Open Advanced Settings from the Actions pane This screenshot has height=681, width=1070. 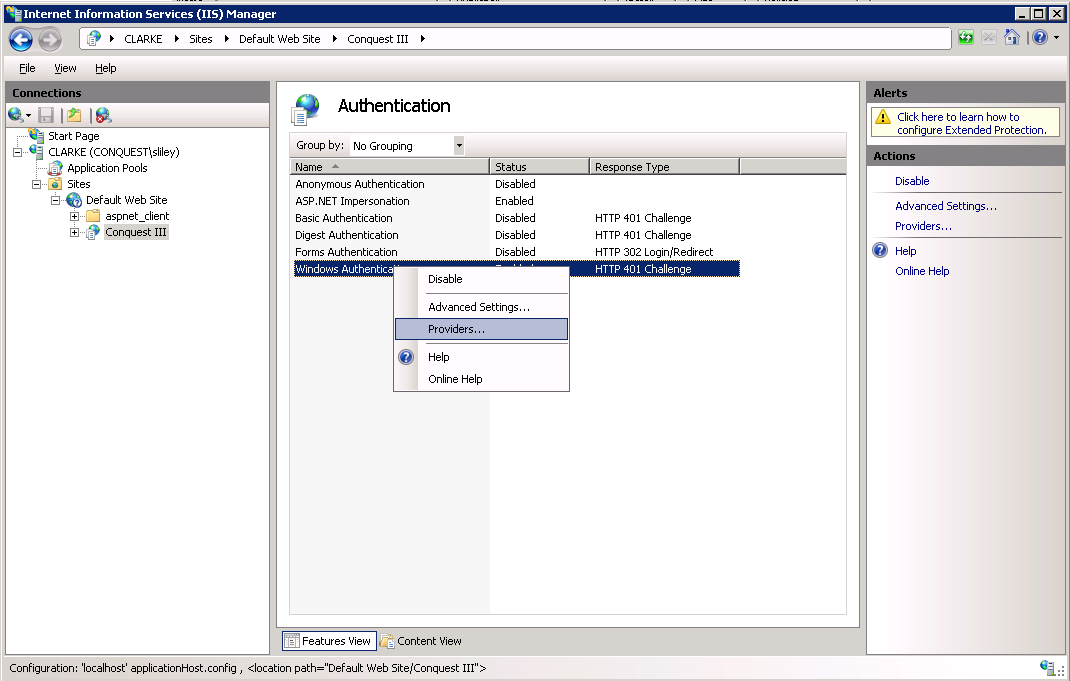tap(946, 206)
